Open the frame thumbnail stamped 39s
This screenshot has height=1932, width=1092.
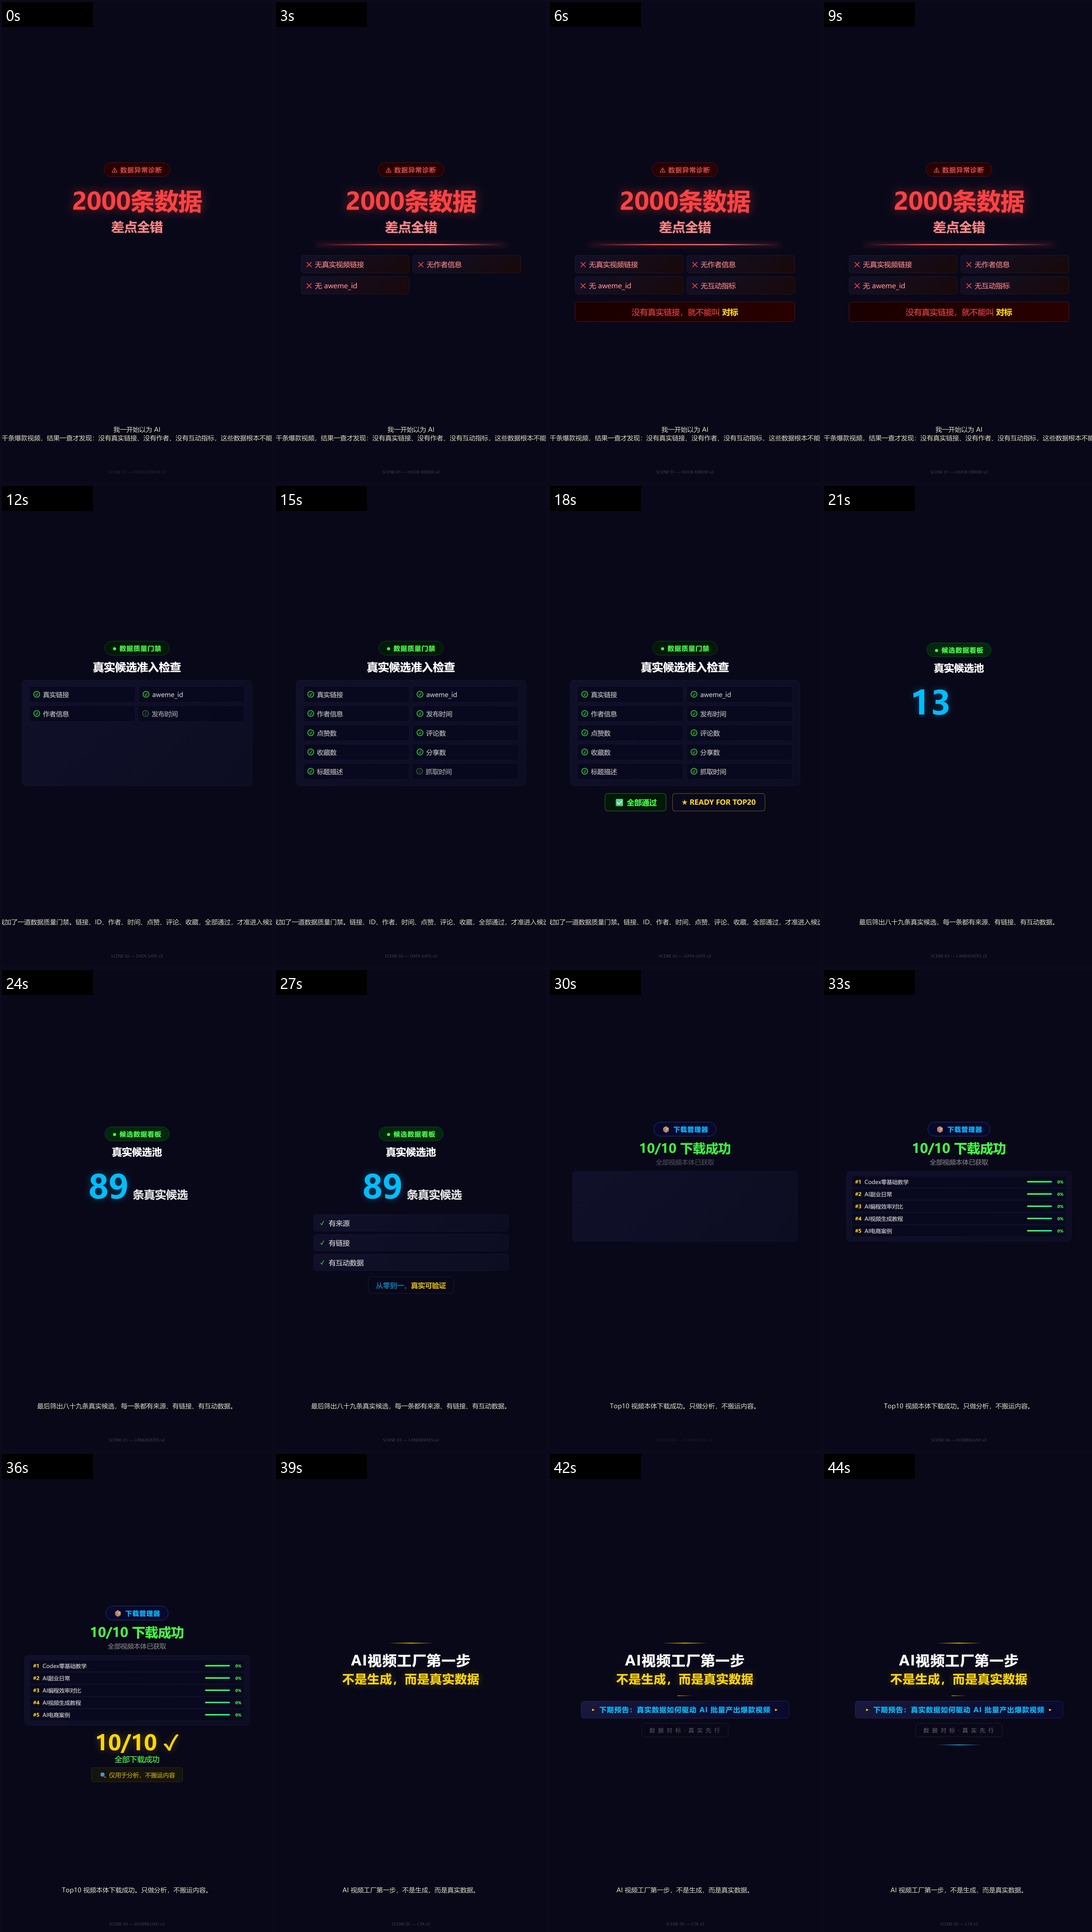tap(411, 1692)
